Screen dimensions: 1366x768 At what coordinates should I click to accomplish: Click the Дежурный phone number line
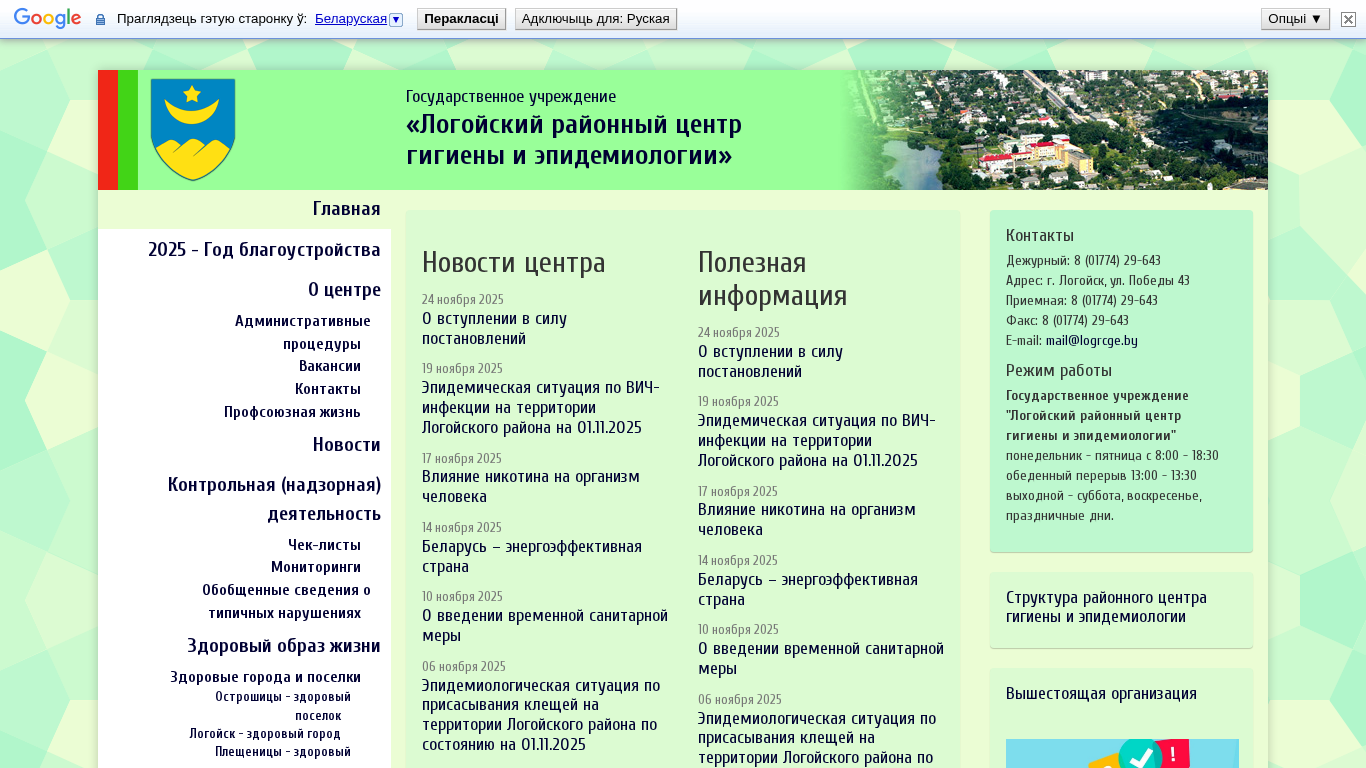[1083, 261]
